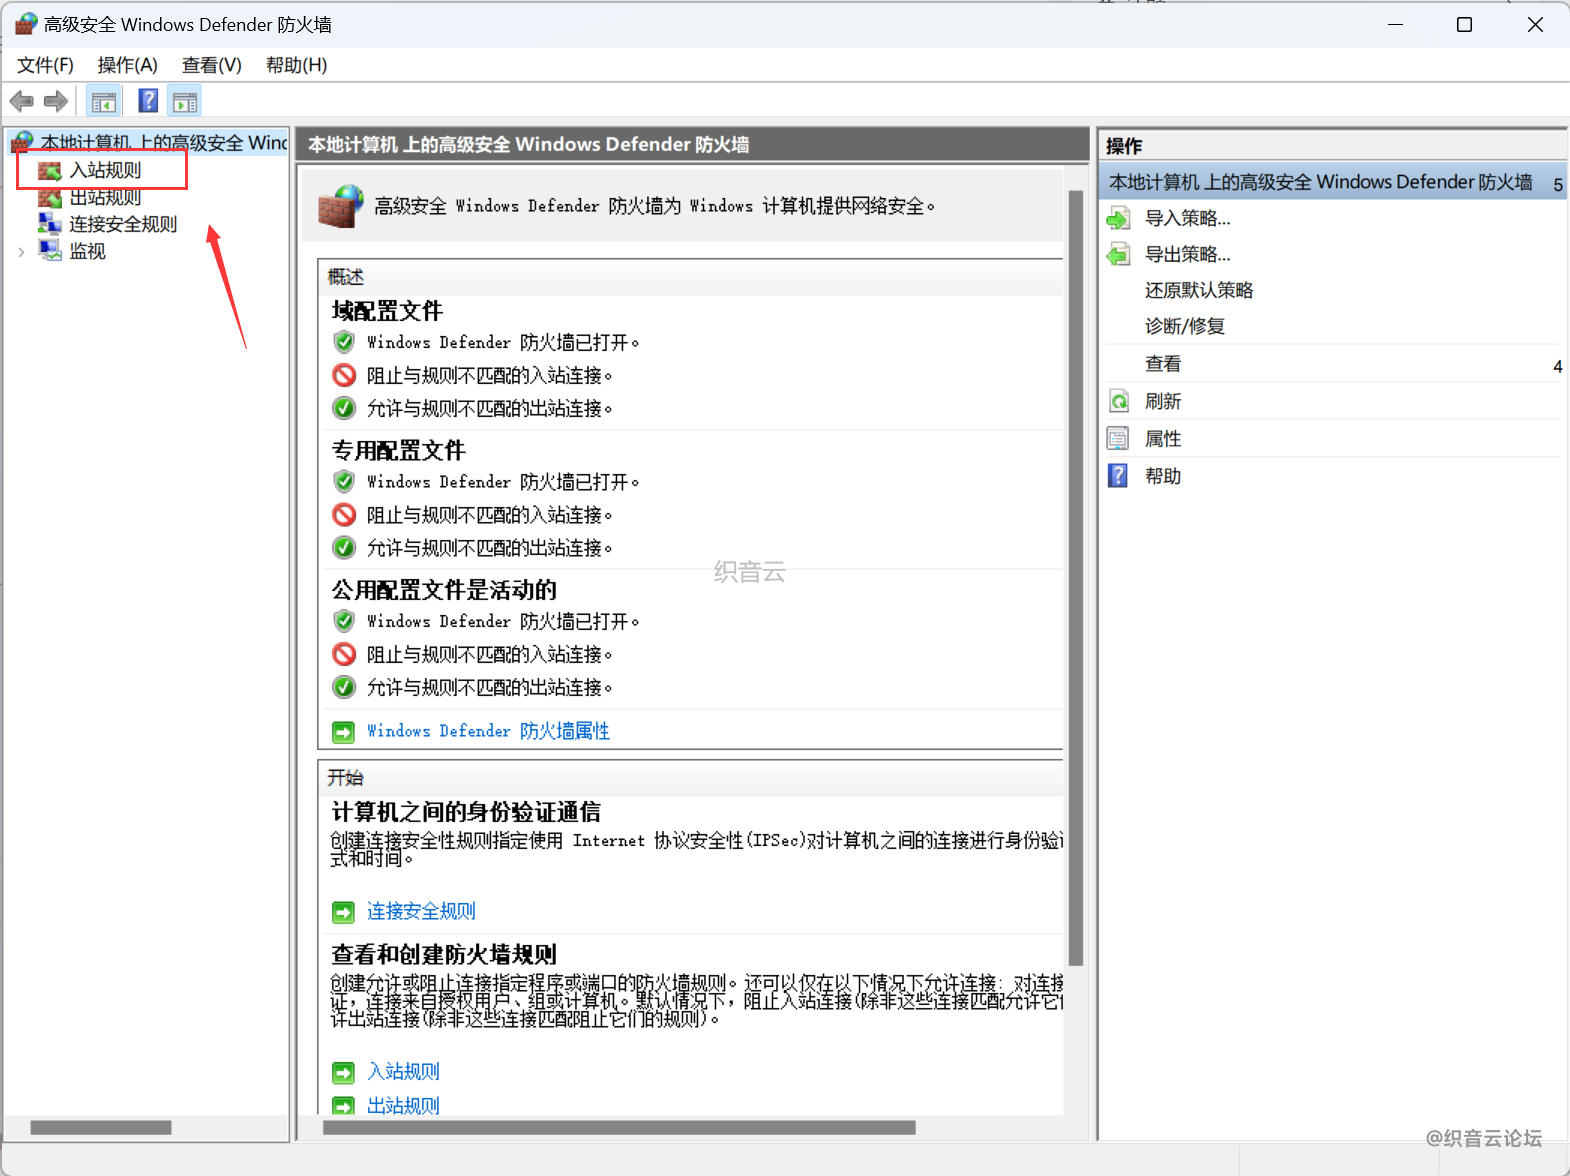Screen dimensions: 1570x1176
Task: Click 帮助 text in the actions pane
Action: coord(1163,476)
